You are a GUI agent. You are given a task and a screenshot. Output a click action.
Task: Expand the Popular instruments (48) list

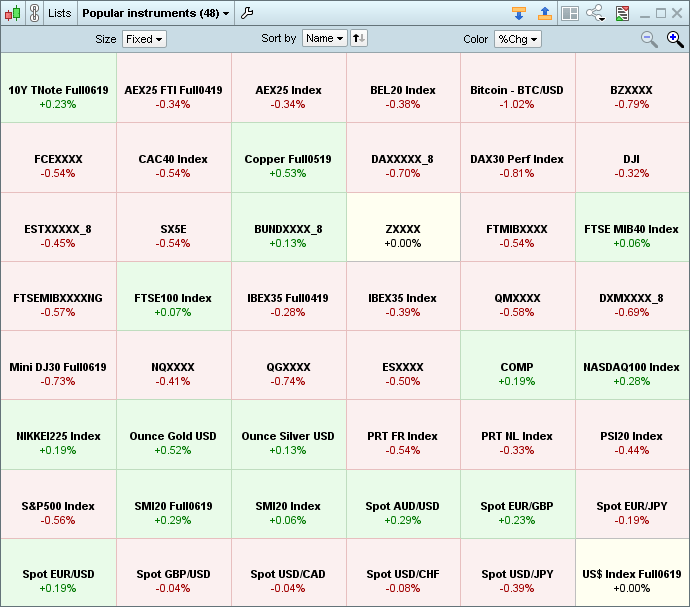point(156,13)
